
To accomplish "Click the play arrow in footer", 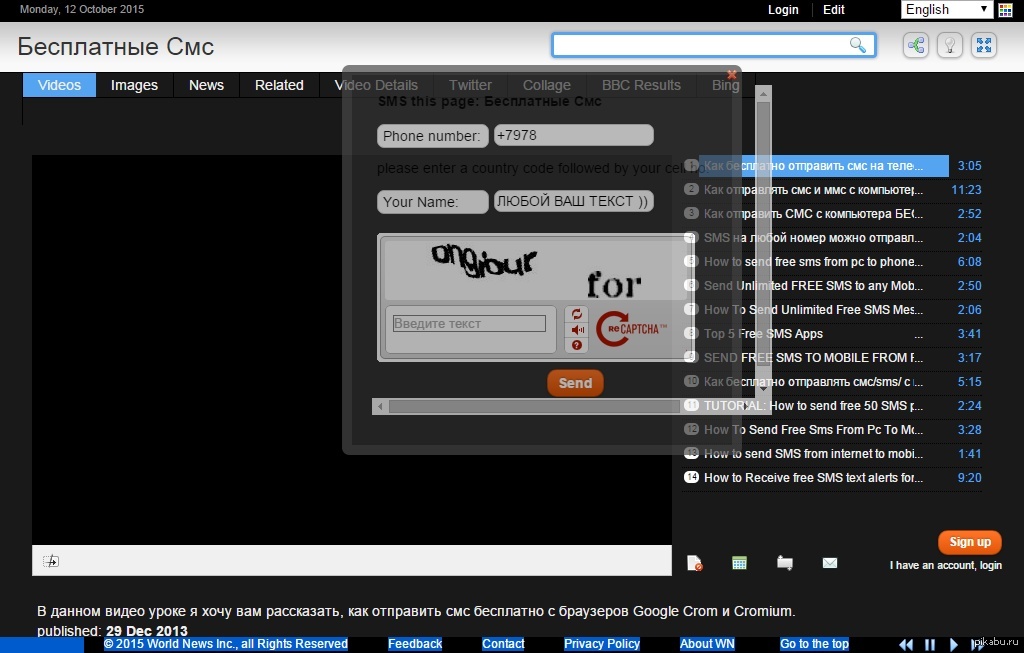I will (x=953, y=645).
